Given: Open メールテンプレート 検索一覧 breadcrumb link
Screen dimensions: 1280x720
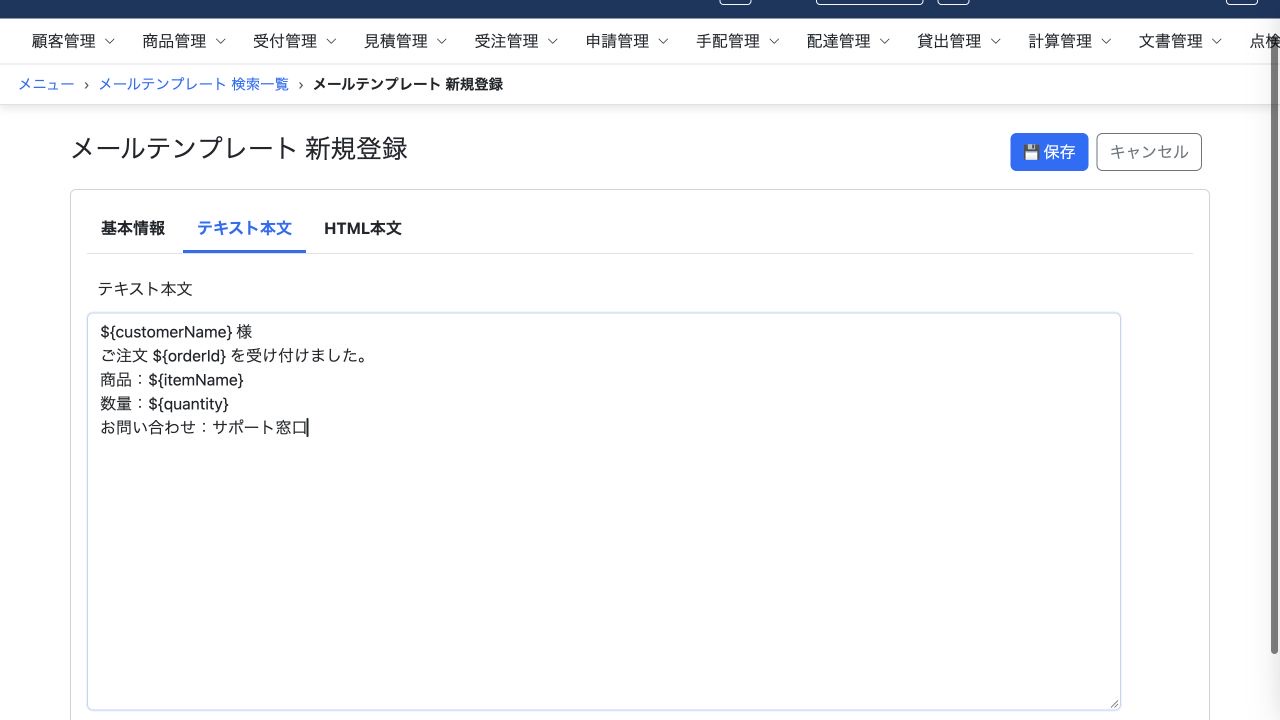Looking at the screenshot, I should (x=193, y=84).
